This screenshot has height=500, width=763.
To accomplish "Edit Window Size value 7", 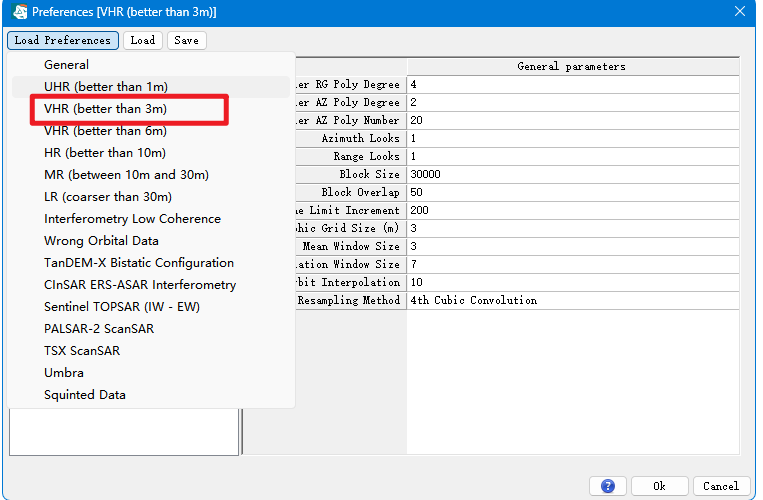I will 573,264.
